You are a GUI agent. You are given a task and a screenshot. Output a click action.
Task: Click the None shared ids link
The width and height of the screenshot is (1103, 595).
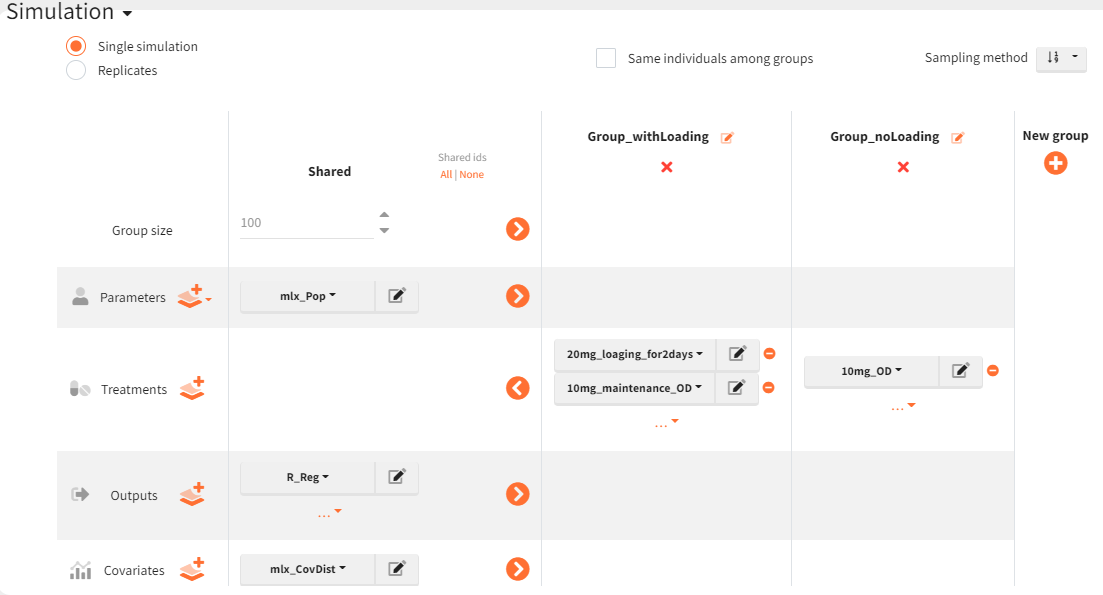click(471, 174)
